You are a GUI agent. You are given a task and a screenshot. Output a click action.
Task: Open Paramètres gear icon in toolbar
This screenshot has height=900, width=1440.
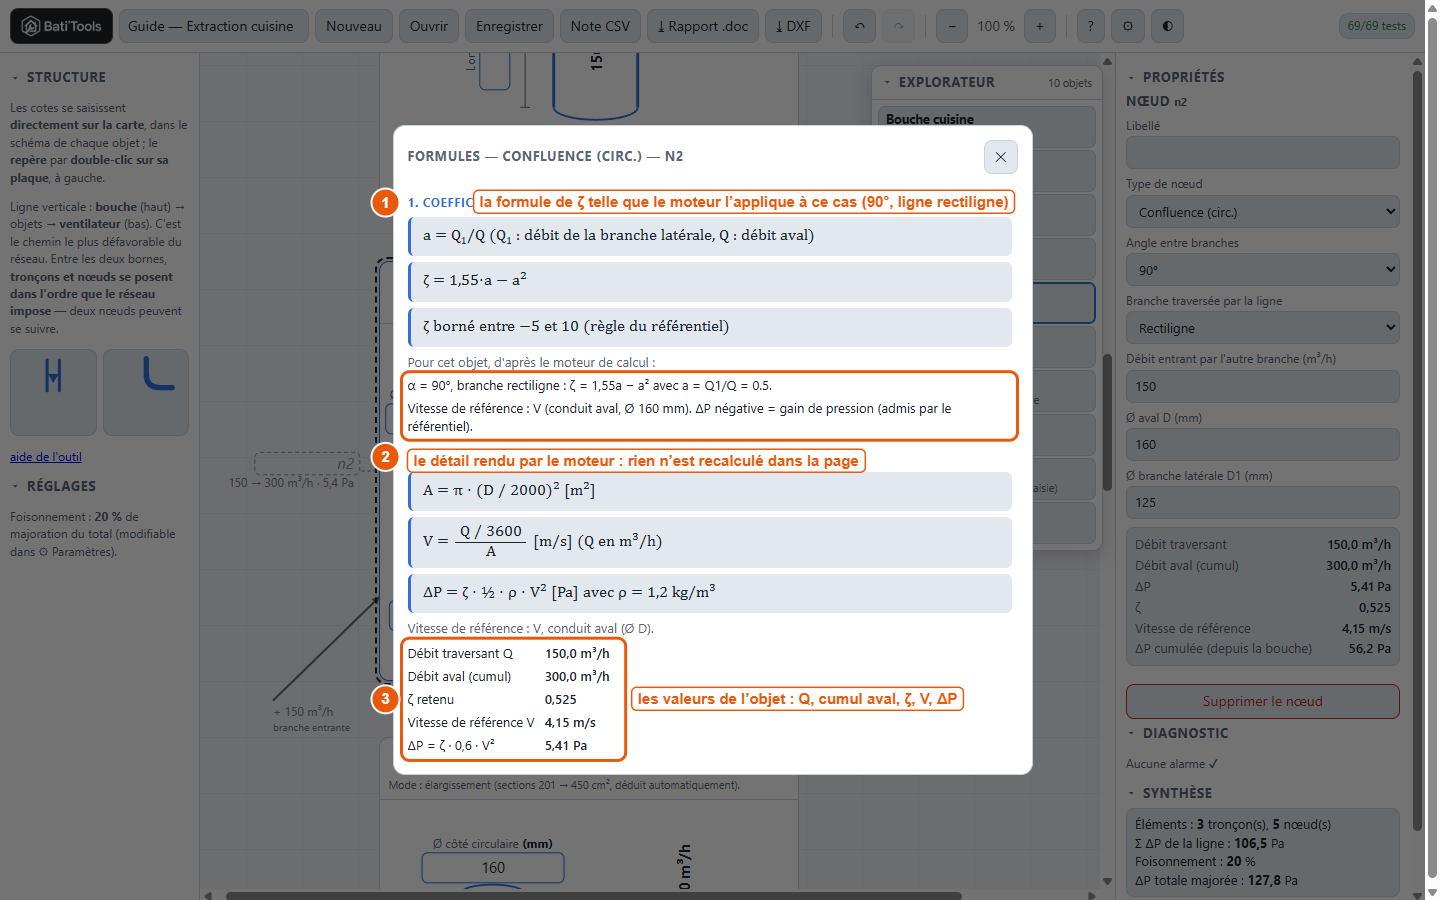[1128, 26]
